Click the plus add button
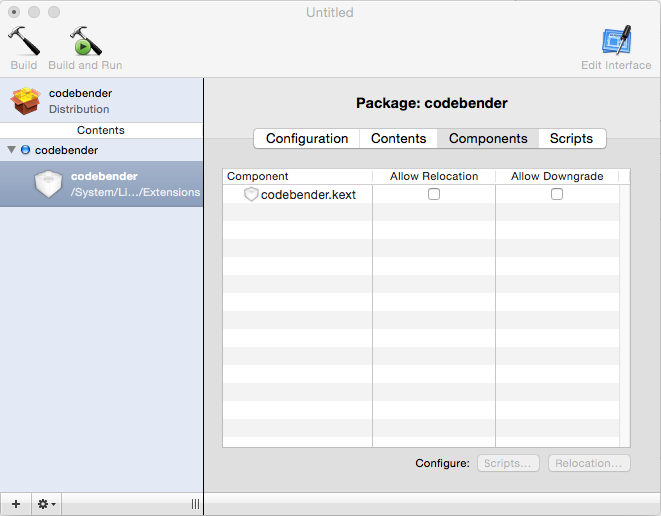 point(16,504)
